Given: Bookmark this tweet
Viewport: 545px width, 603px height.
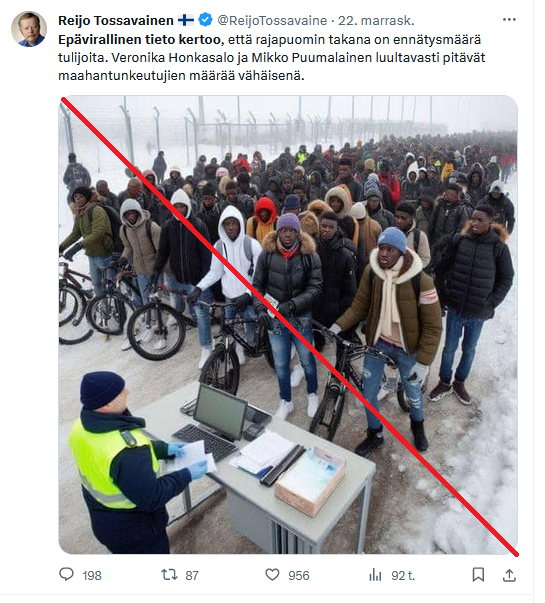Looking at the screenshot, I should (x=478, y=575).
